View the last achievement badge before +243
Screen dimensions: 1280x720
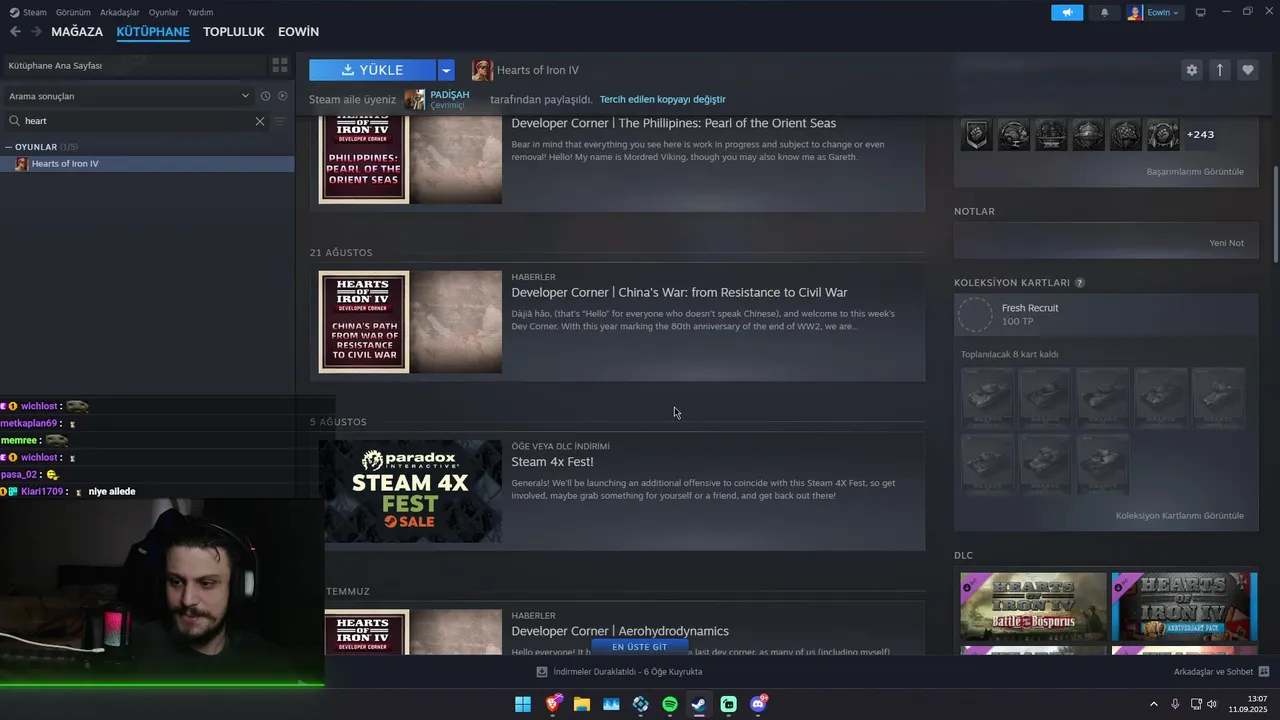[1163, 135]
